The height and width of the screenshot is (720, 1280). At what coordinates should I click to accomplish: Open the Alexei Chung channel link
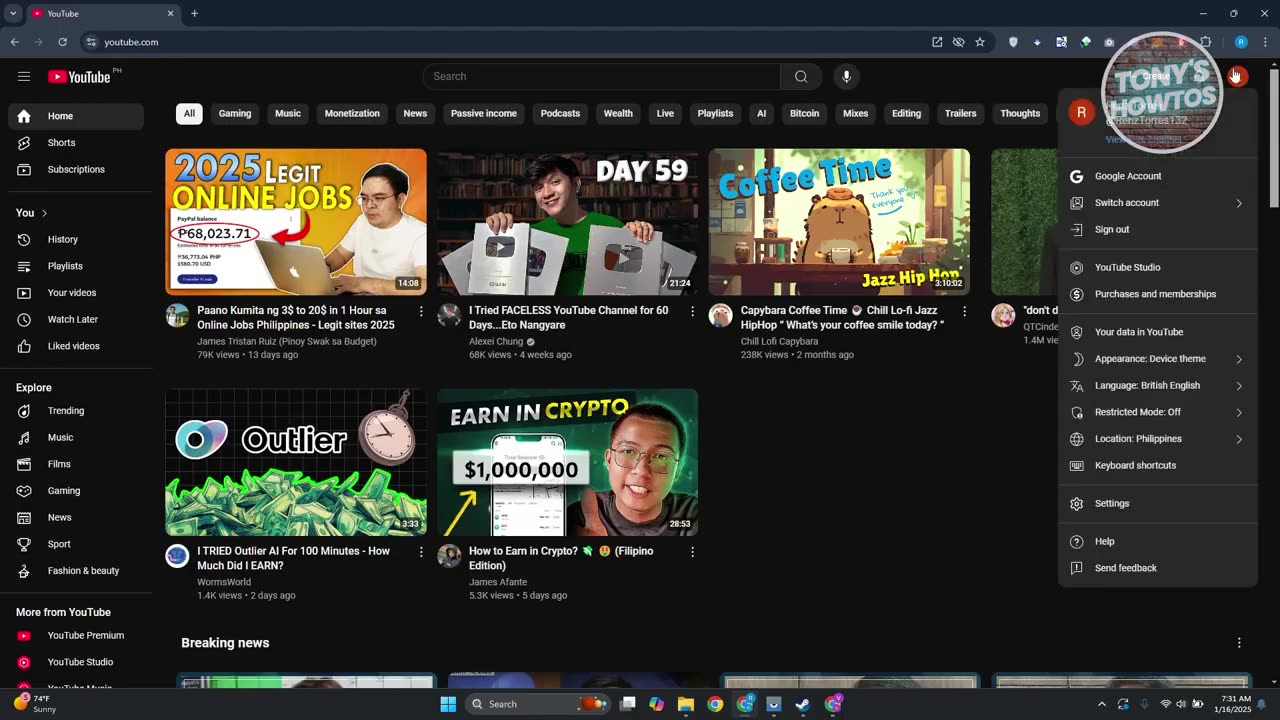point(496,341)
